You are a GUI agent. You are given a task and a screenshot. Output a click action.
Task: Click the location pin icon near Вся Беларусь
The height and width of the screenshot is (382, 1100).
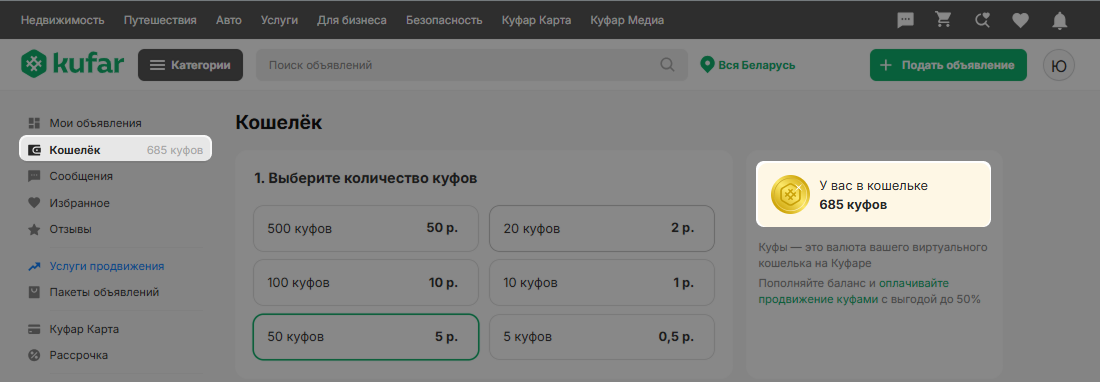(707, 65)
